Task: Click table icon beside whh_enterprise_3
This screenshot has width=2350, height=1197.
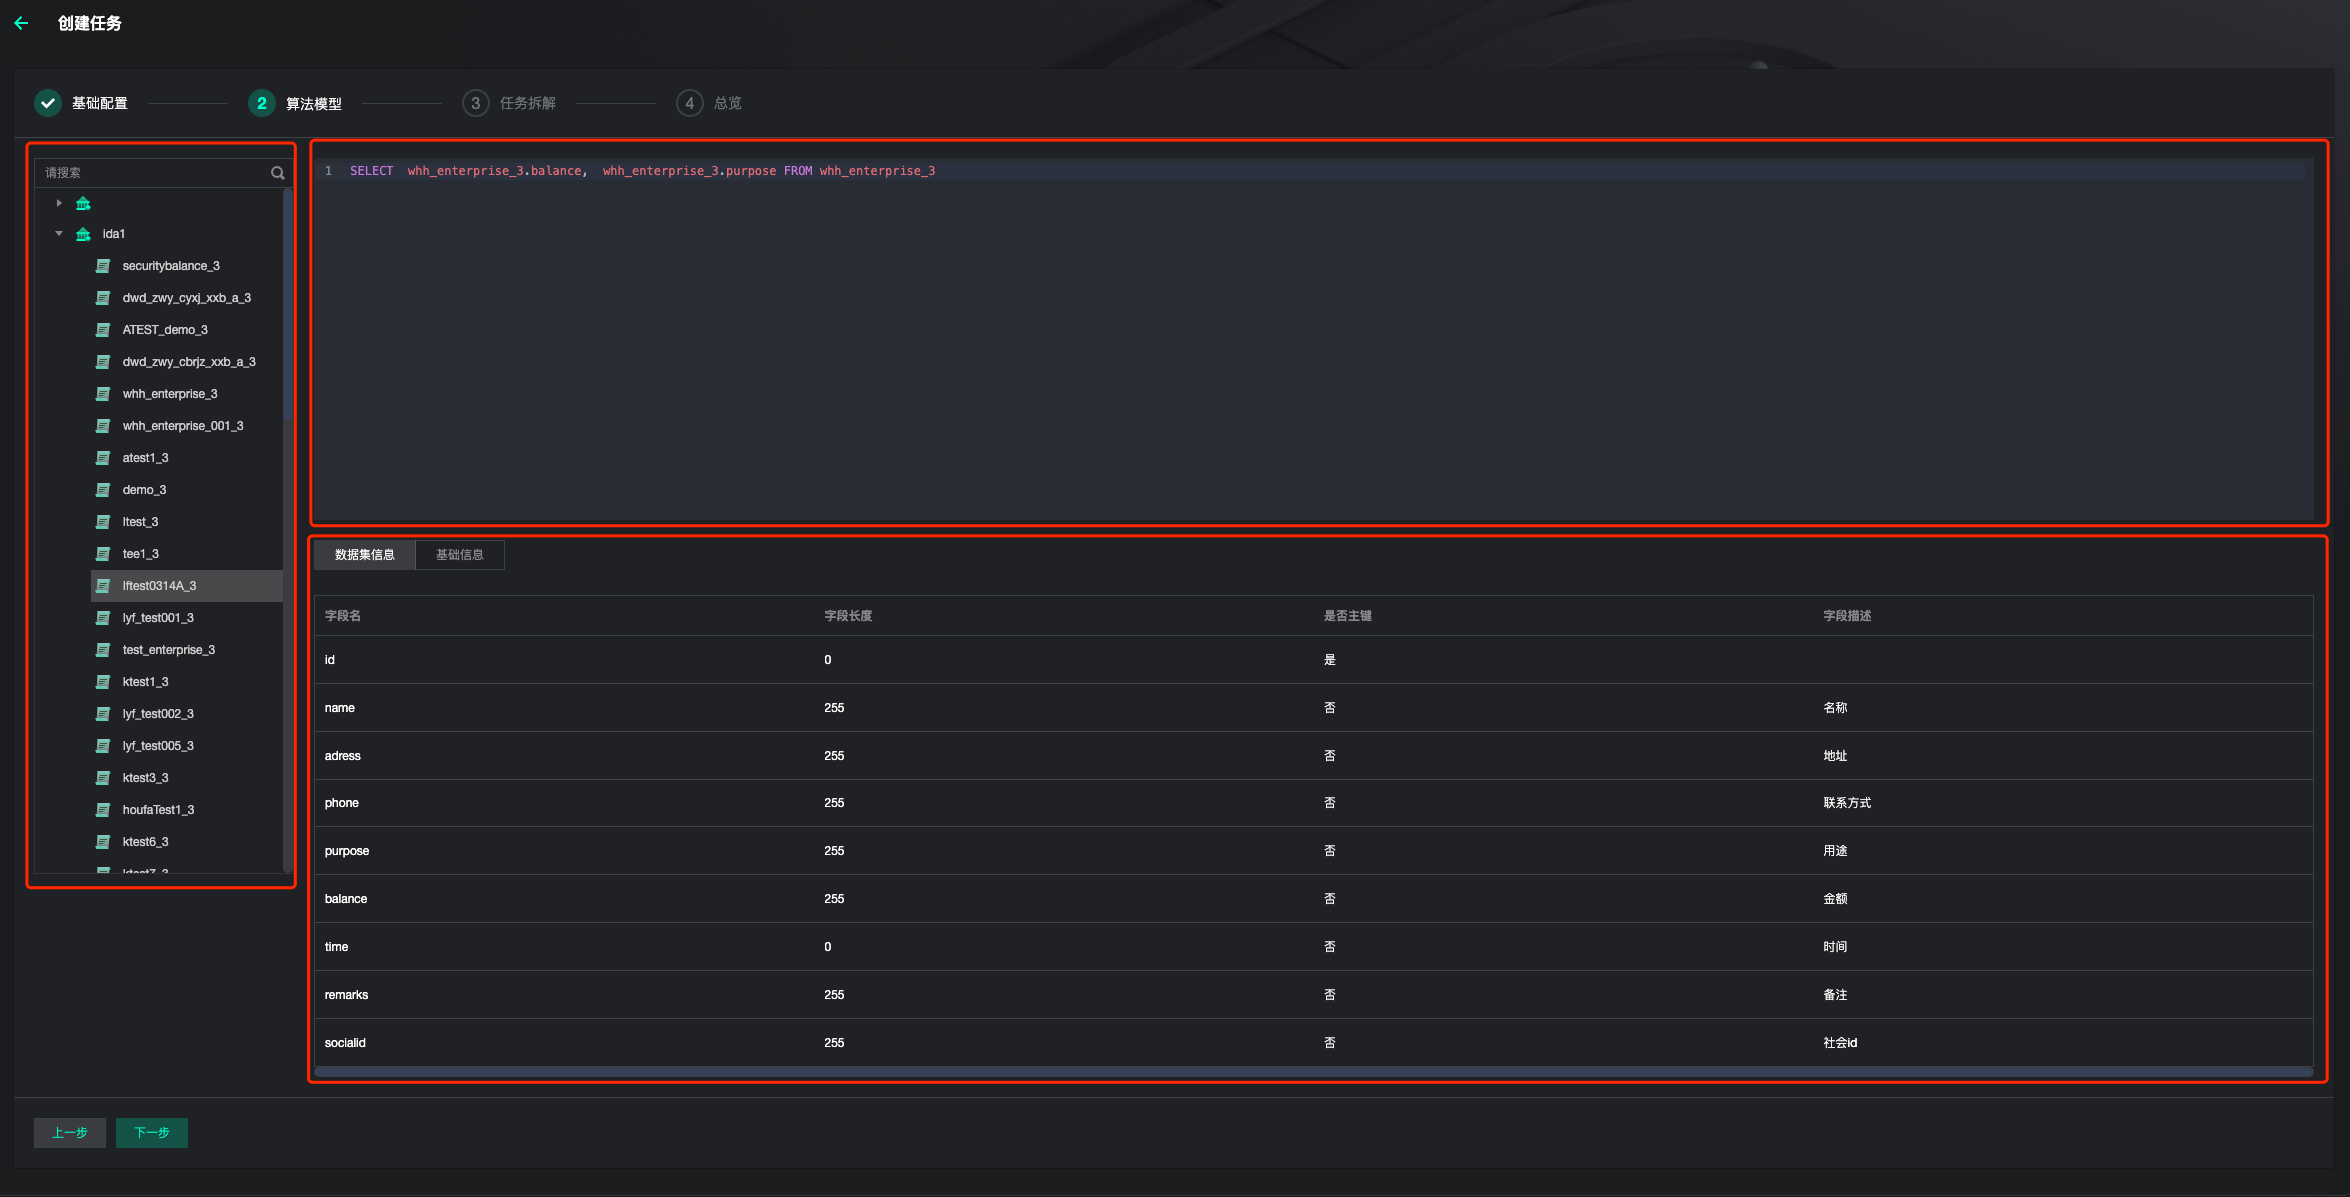Action: [x=102, y=394]
